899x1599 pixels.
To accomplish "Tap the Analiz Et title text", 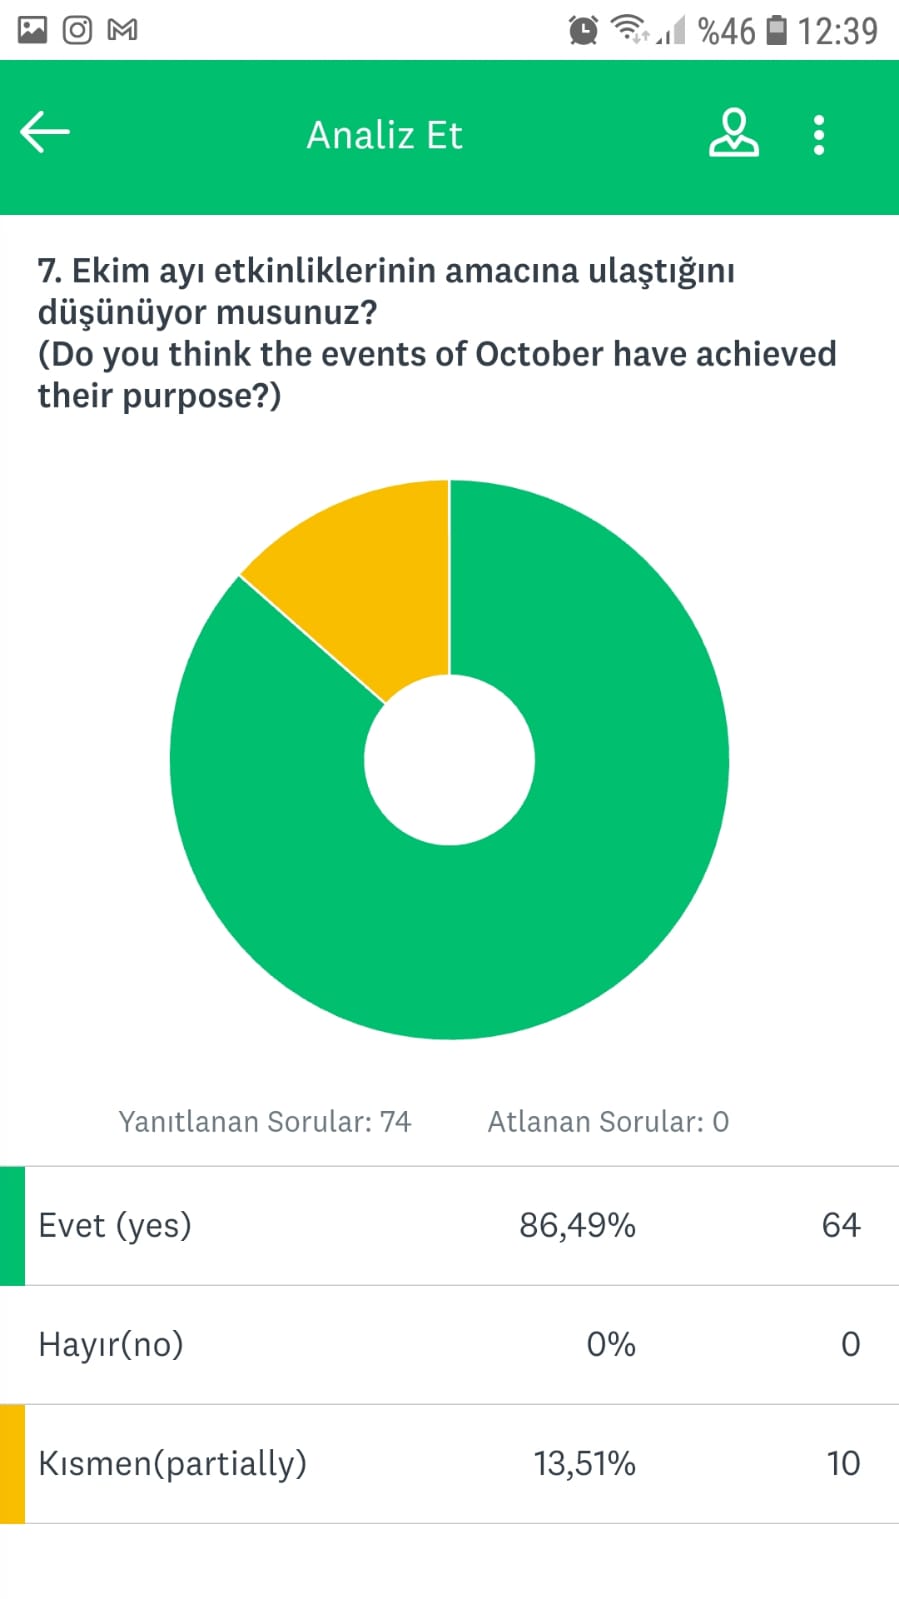I will point(384,134).
